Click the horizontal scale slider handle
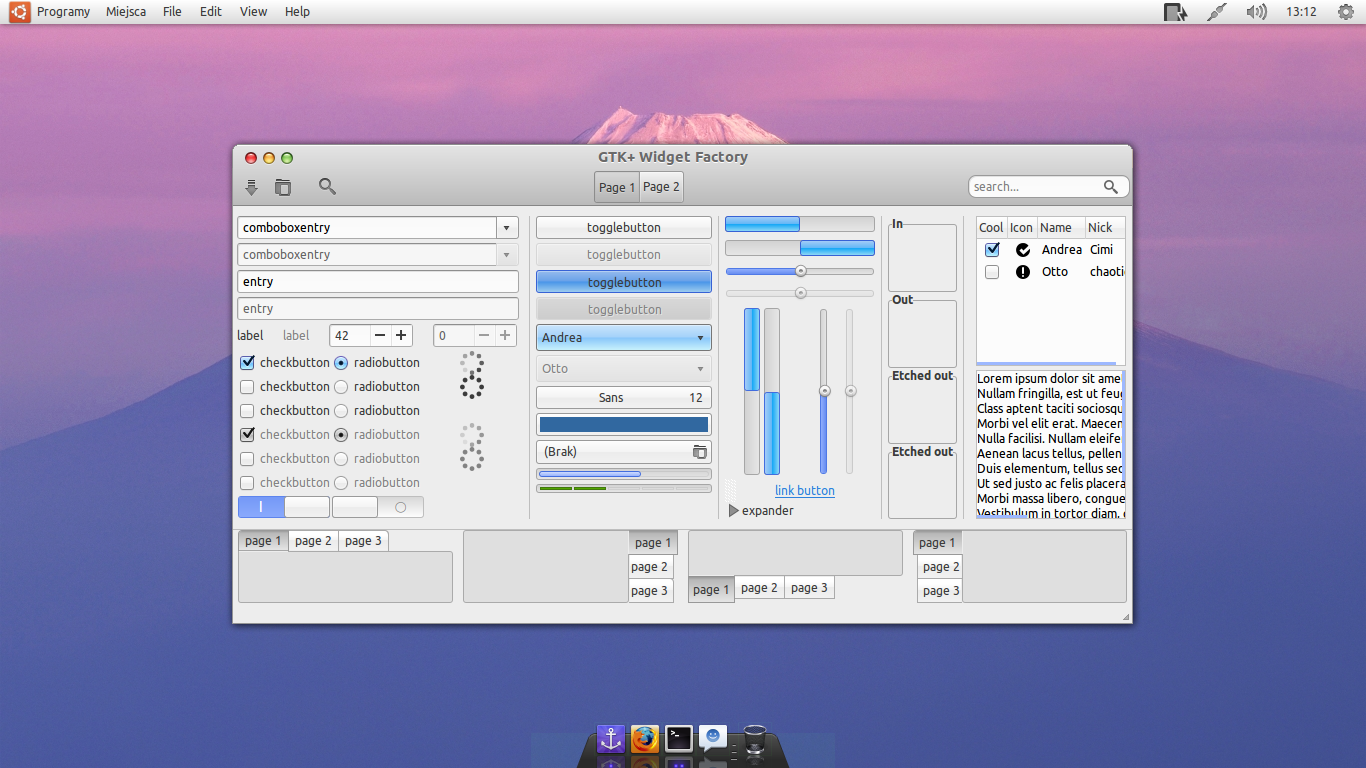Viewport: 1366px width, 768px height. pos(799,270)
